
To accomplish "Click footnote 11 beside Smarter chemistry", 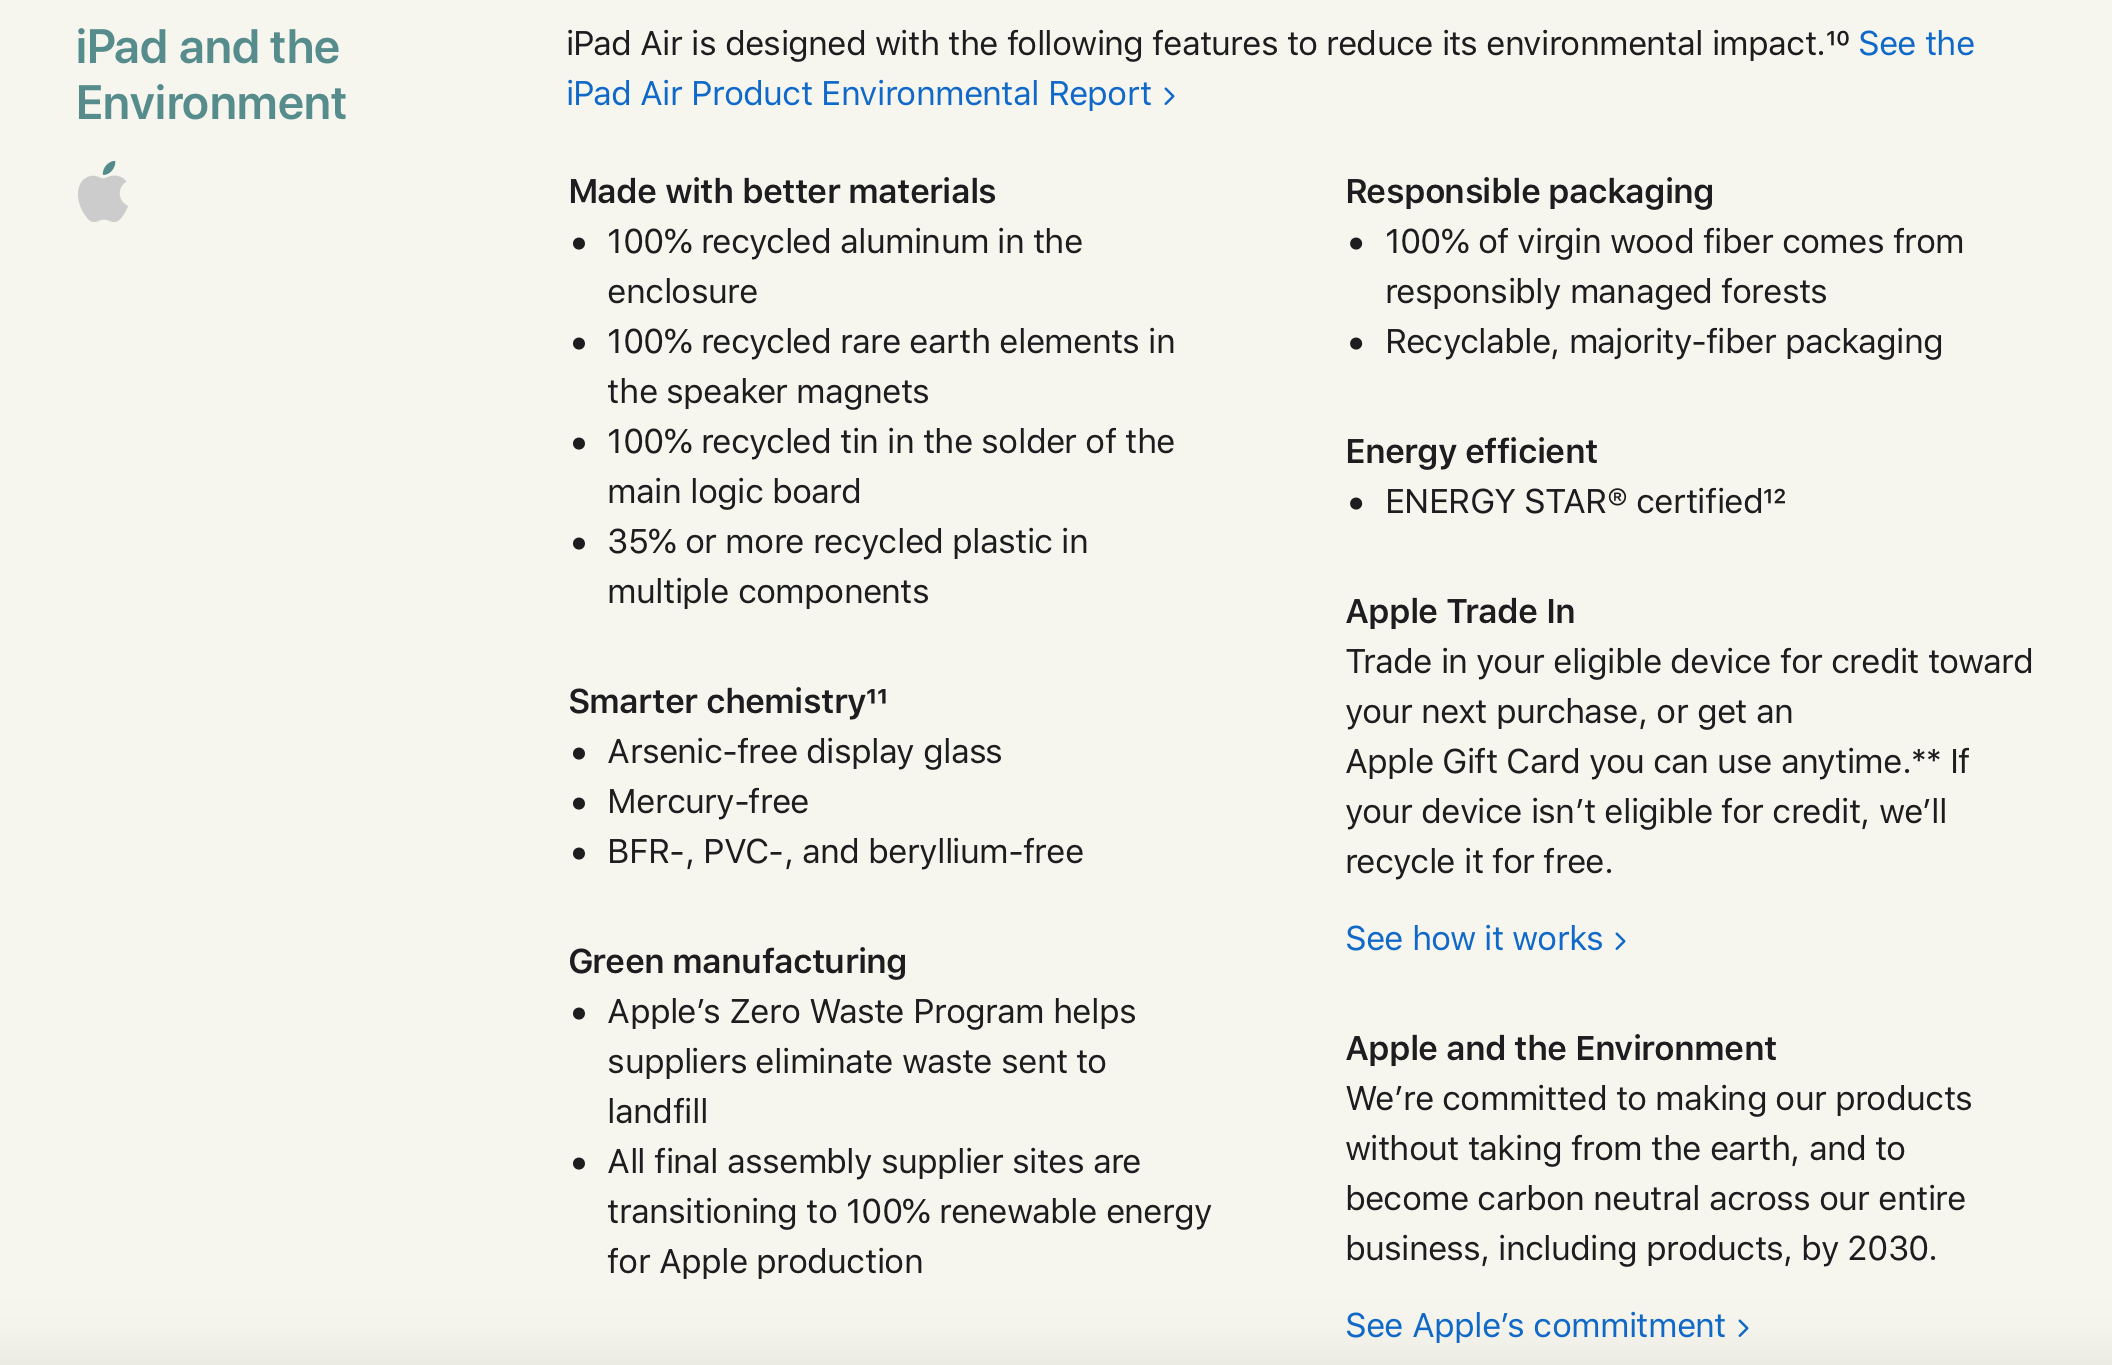I will point(877,695).
